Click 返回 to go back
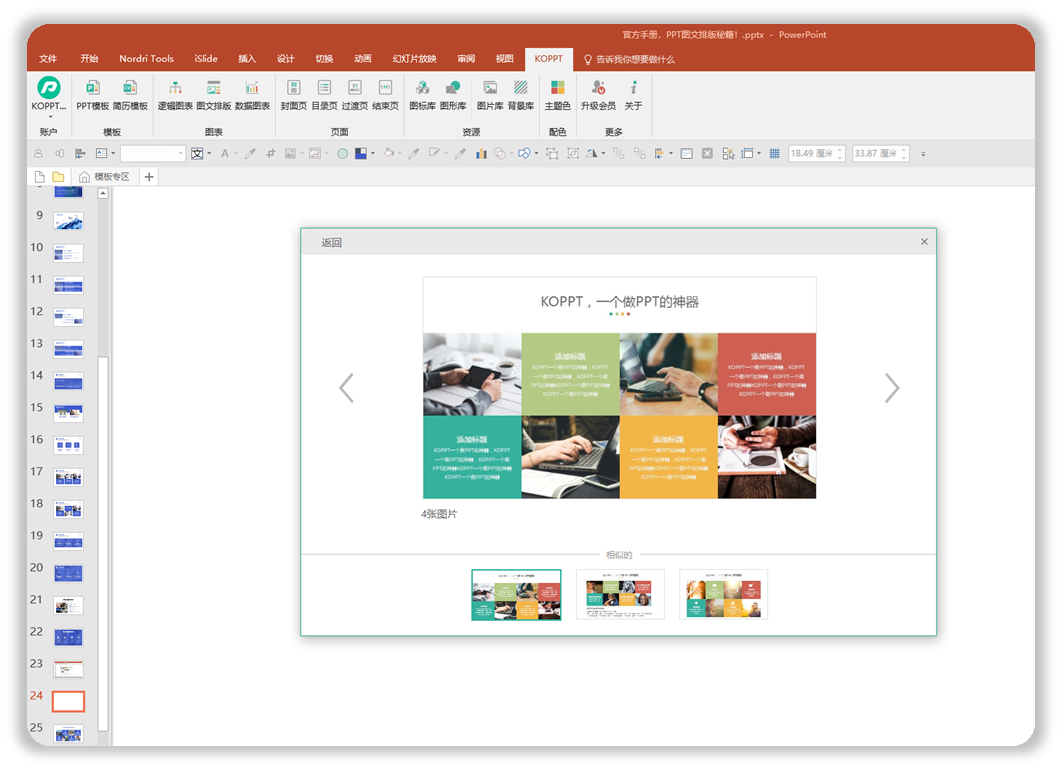Viewport: 1062px width, 770px height. 331,242
